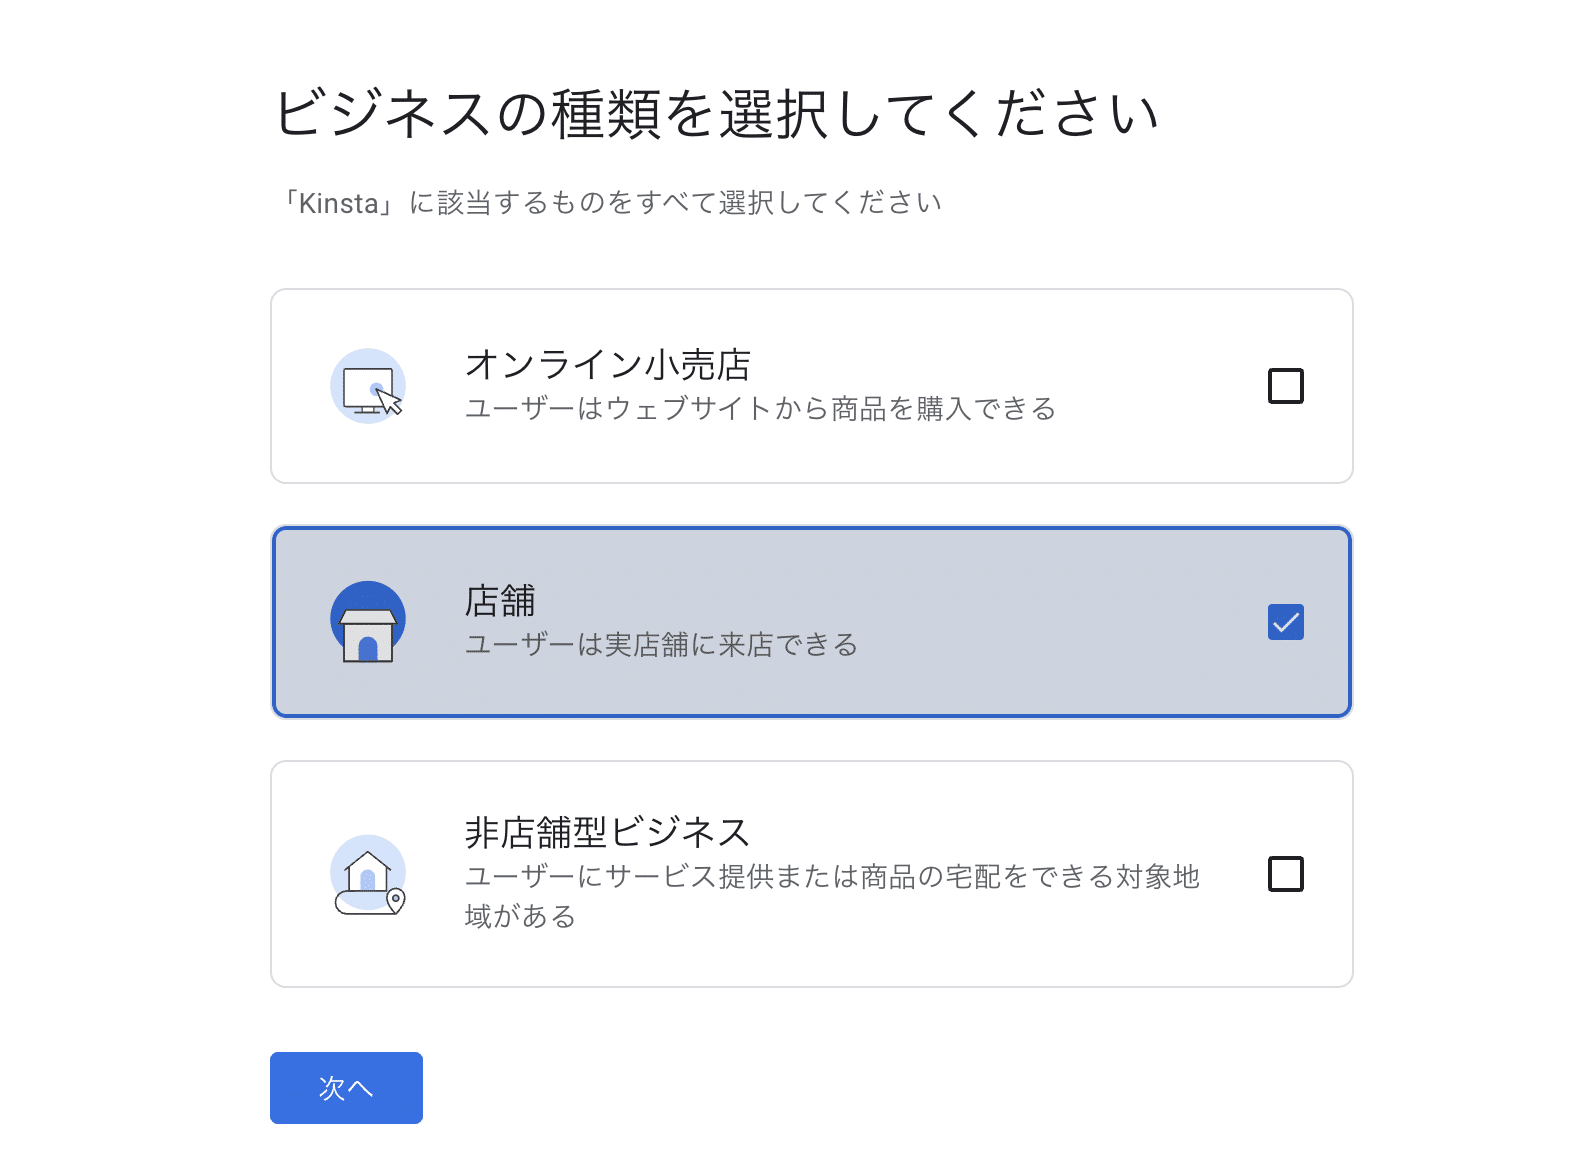Screen dimensions: 1578x1164
Task: Click the ユーザーは実店舗に来店できる description
Action: pos(661,646)
